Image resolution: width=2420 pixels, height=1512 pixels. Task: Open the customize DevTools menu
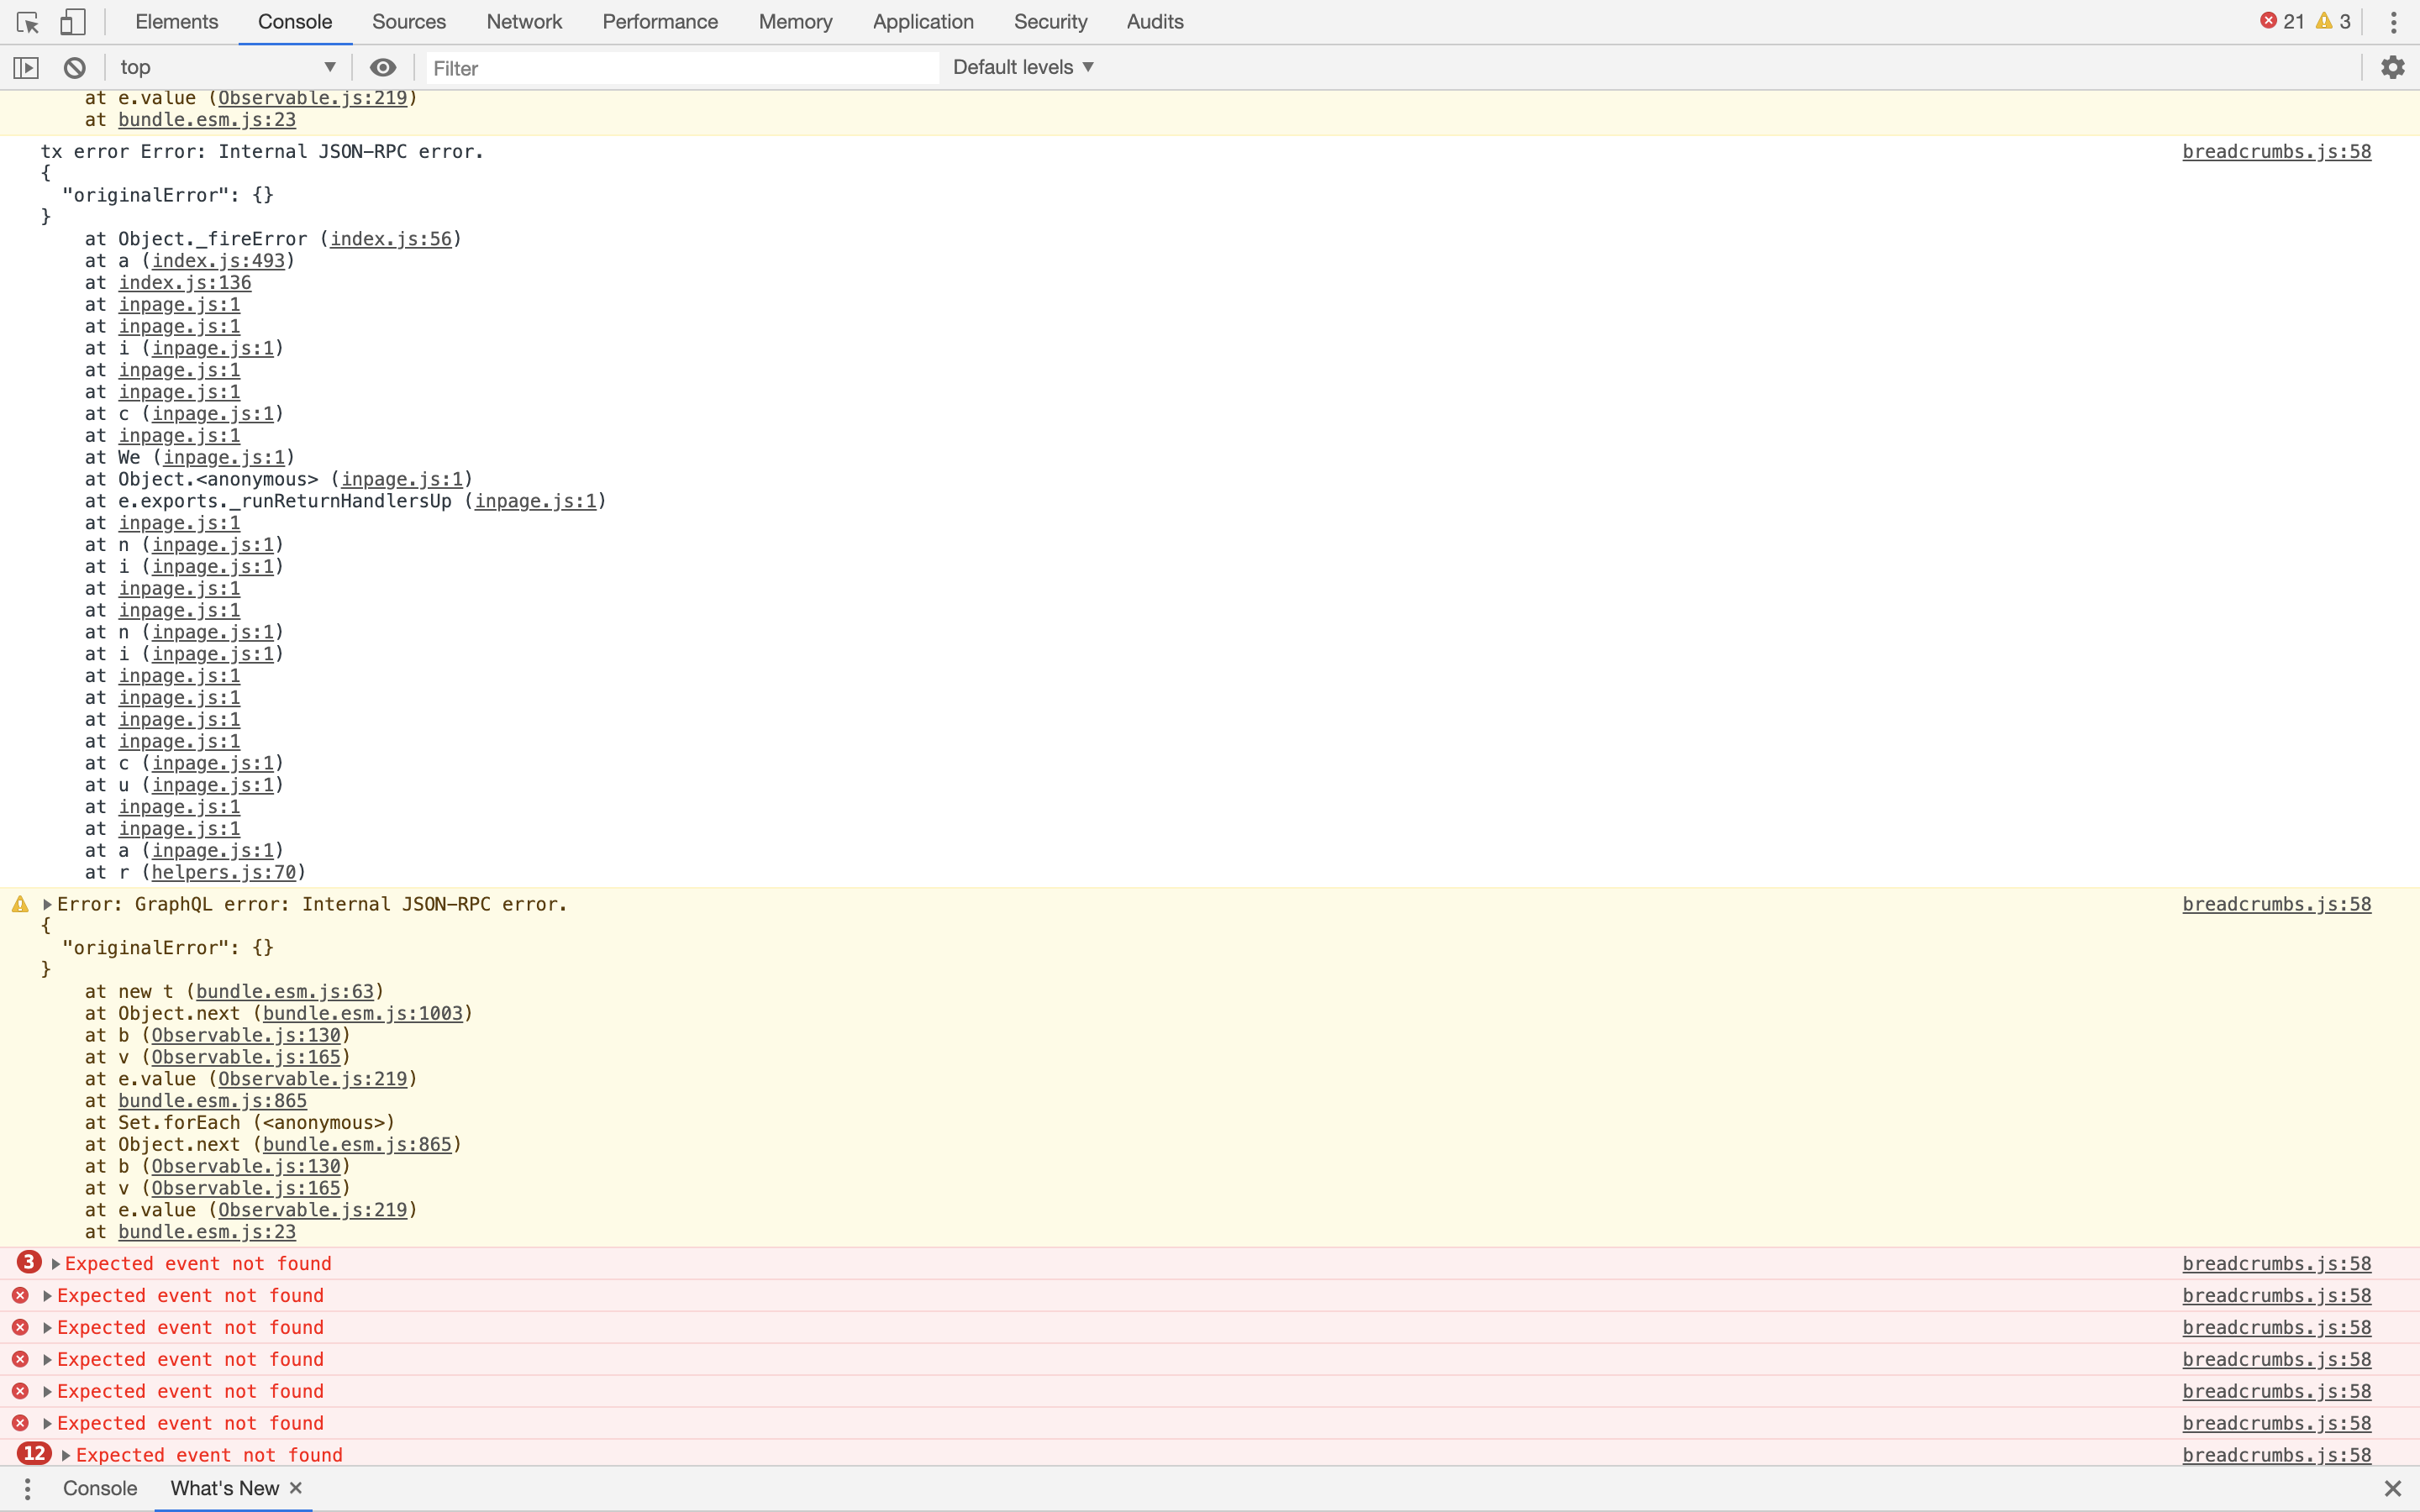click(x=2394, y=21)
